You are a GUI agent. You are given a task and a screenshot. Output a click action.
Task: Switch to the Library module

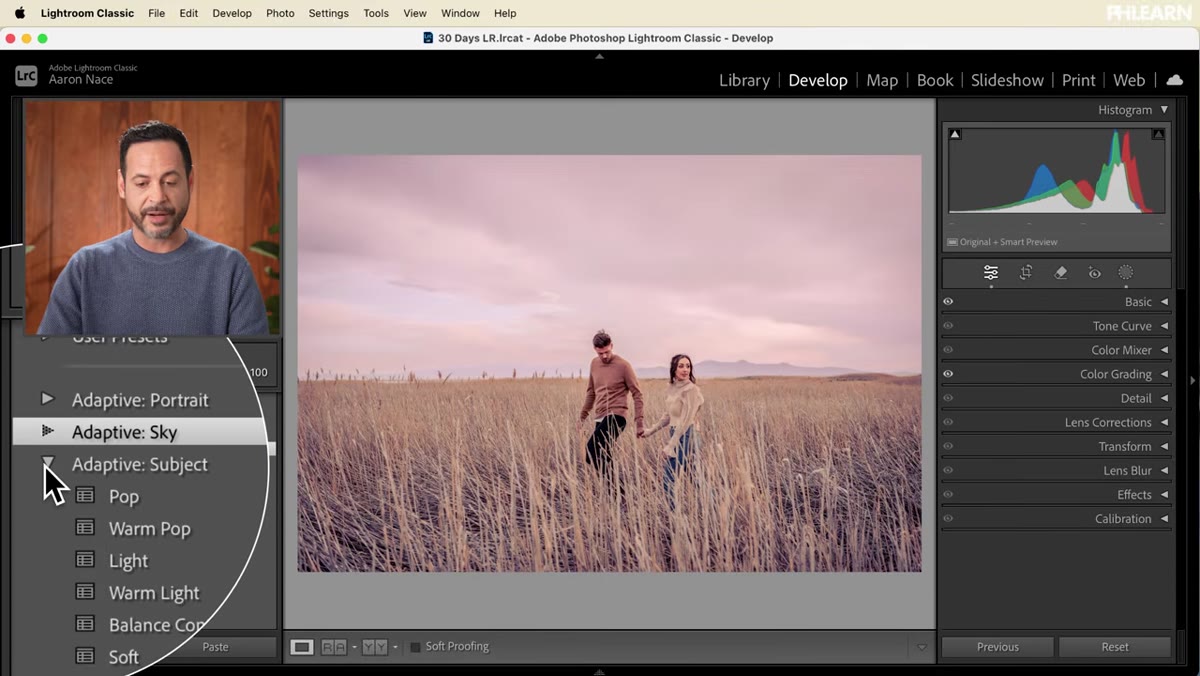point(744,80)
